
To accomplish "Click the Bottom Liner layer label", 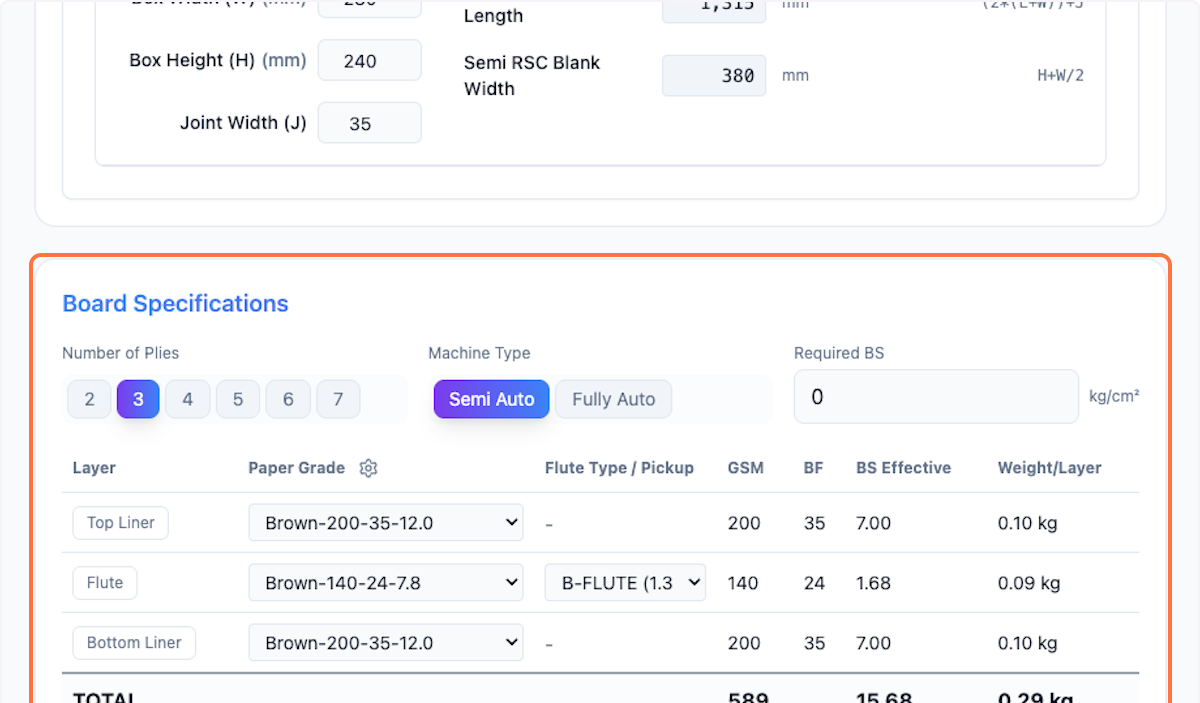I will [133, 642].
